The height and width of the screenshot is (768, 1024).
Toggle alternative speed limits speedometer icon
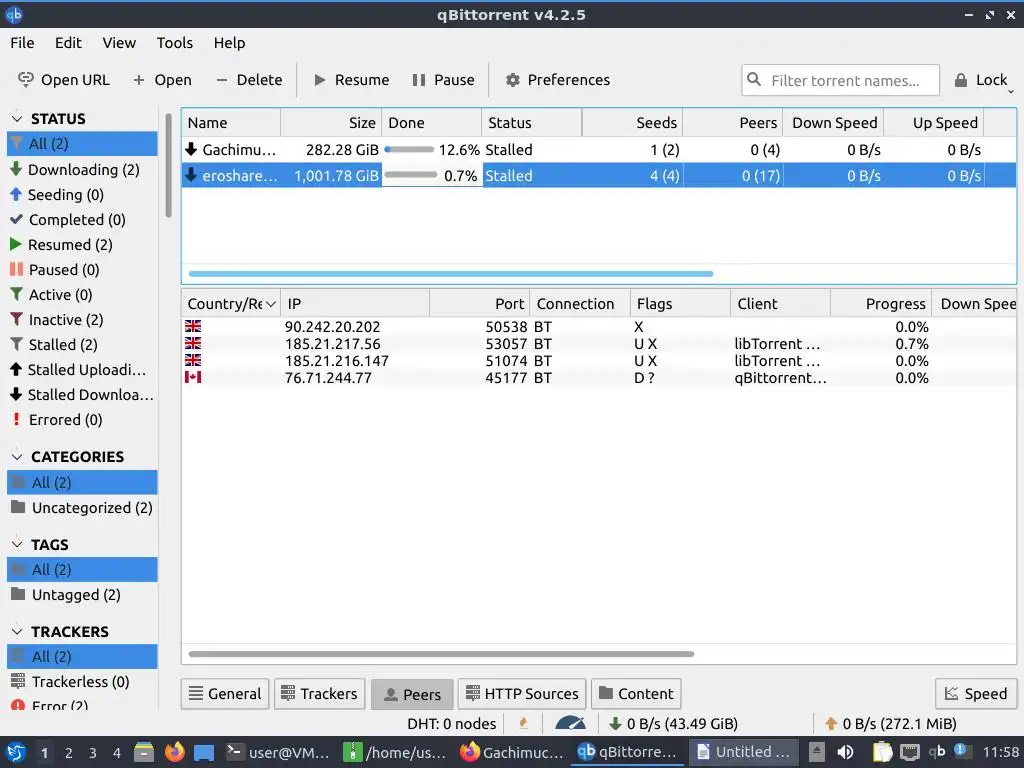570,724
